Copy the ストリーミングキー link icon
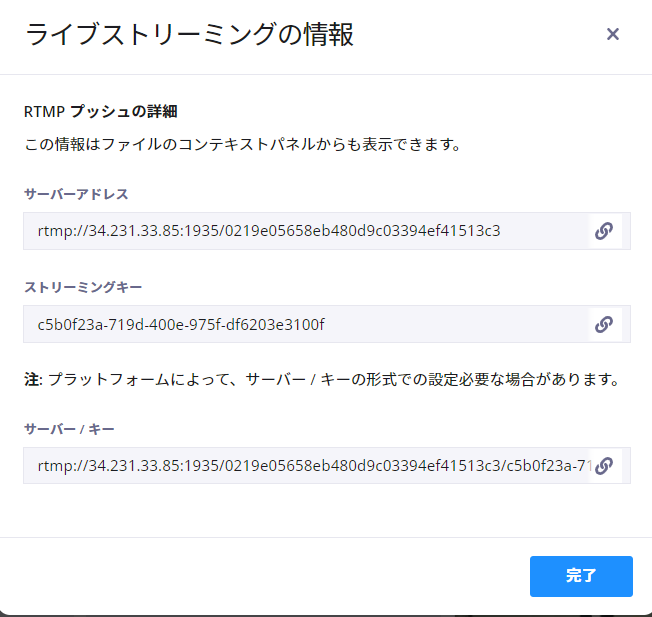This screenshot has height=617, width=652. point(604,324)
